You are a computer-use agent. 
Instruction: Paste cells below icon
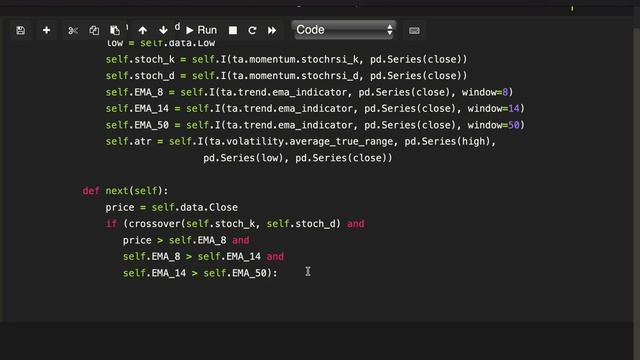pyautogui.click(x=115, y=30)
